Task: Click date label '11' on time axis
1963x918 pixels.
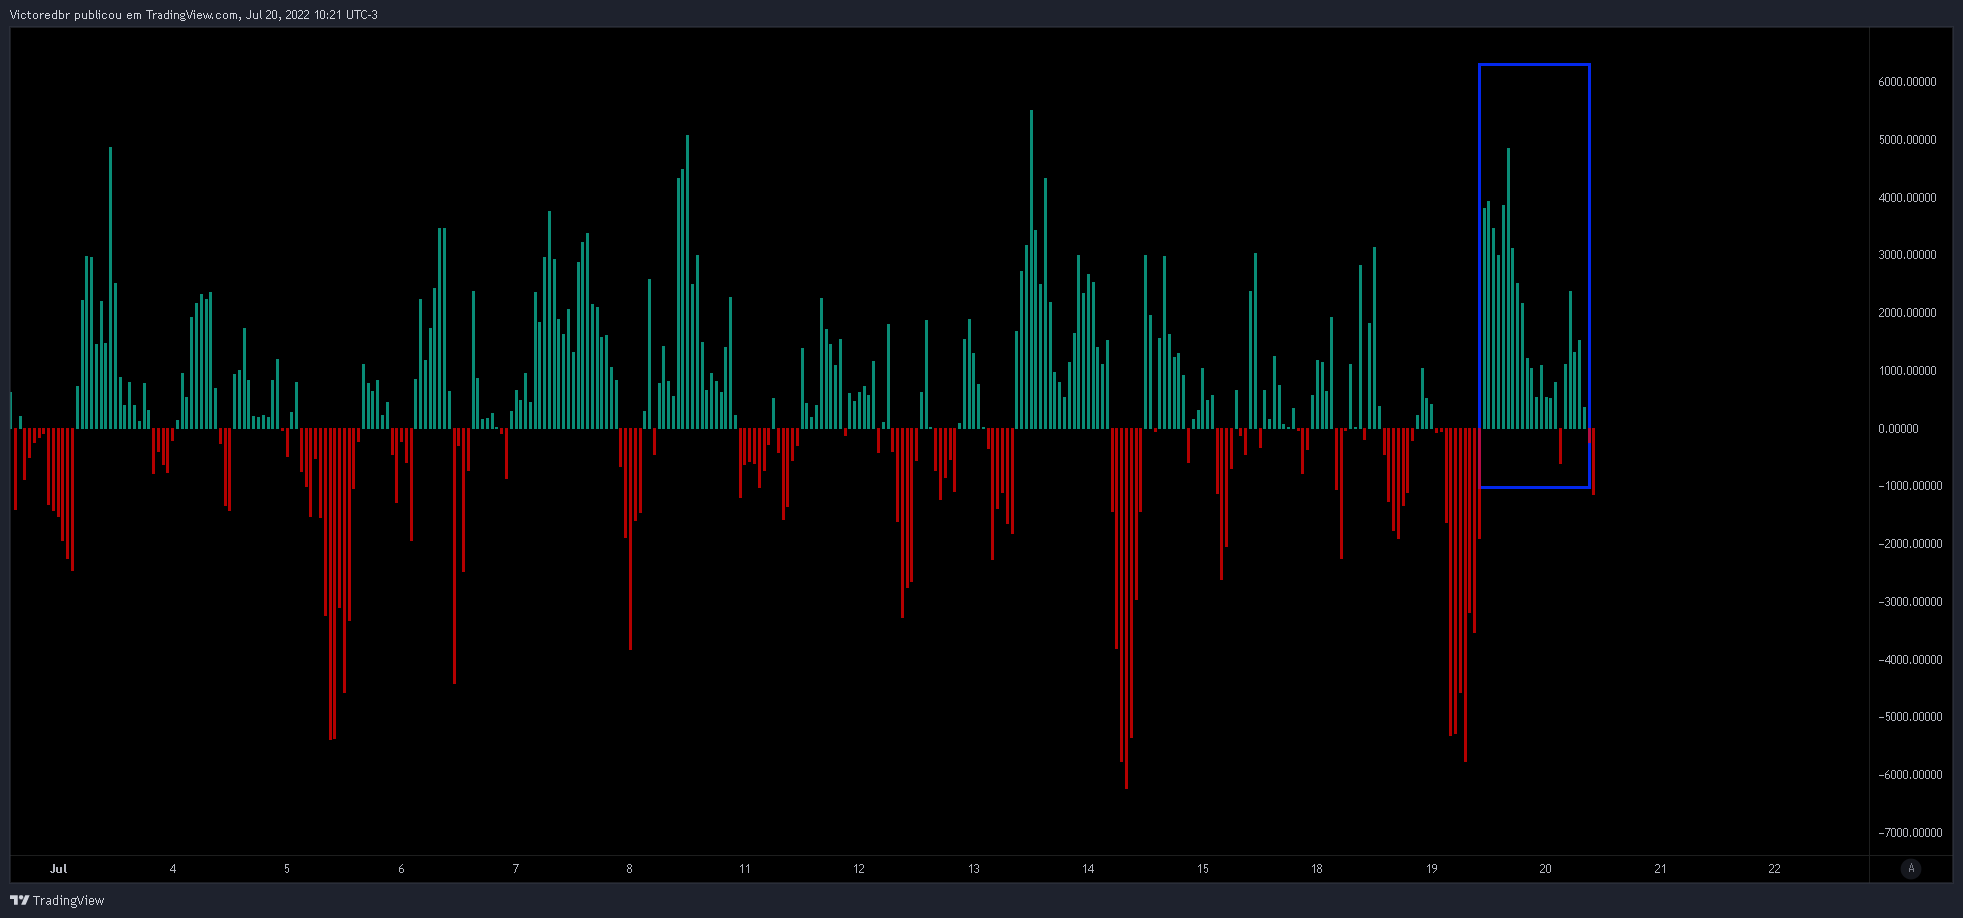Action: tap(744, 869)
